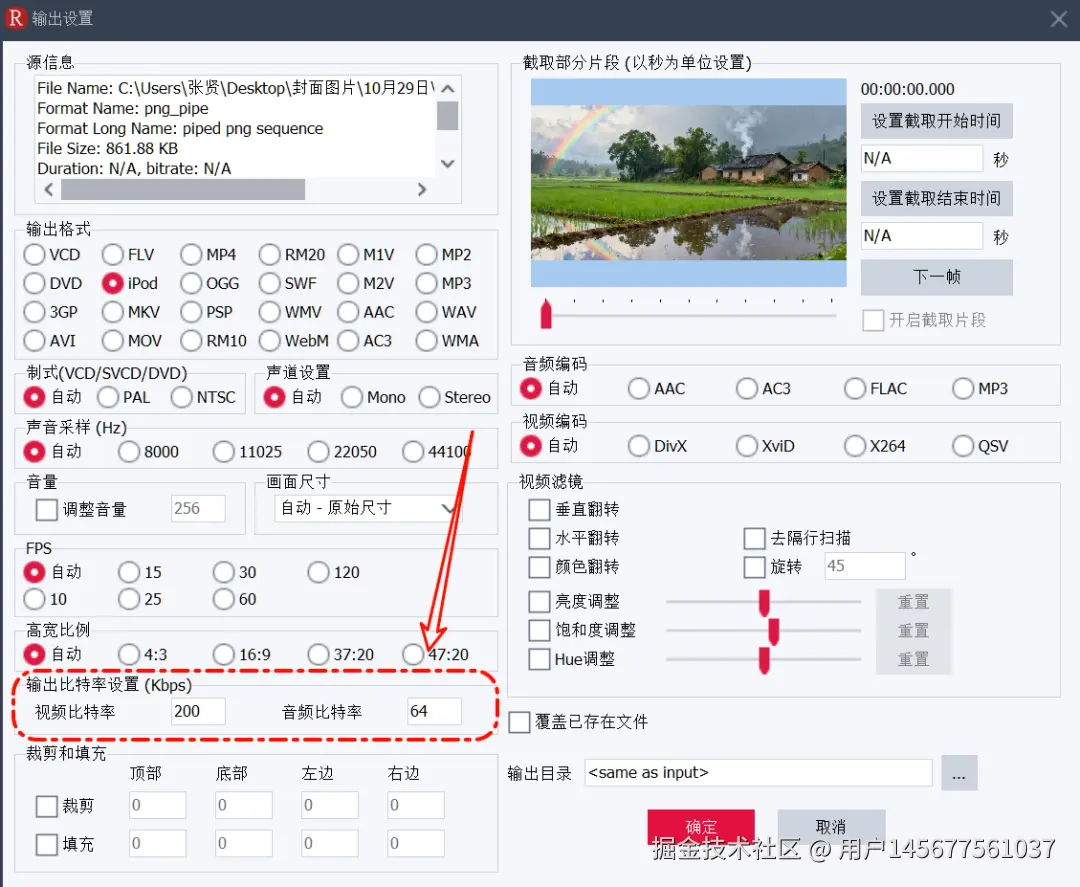
Task: Open output directory browse button (...)
Action: tap(959, 773)
